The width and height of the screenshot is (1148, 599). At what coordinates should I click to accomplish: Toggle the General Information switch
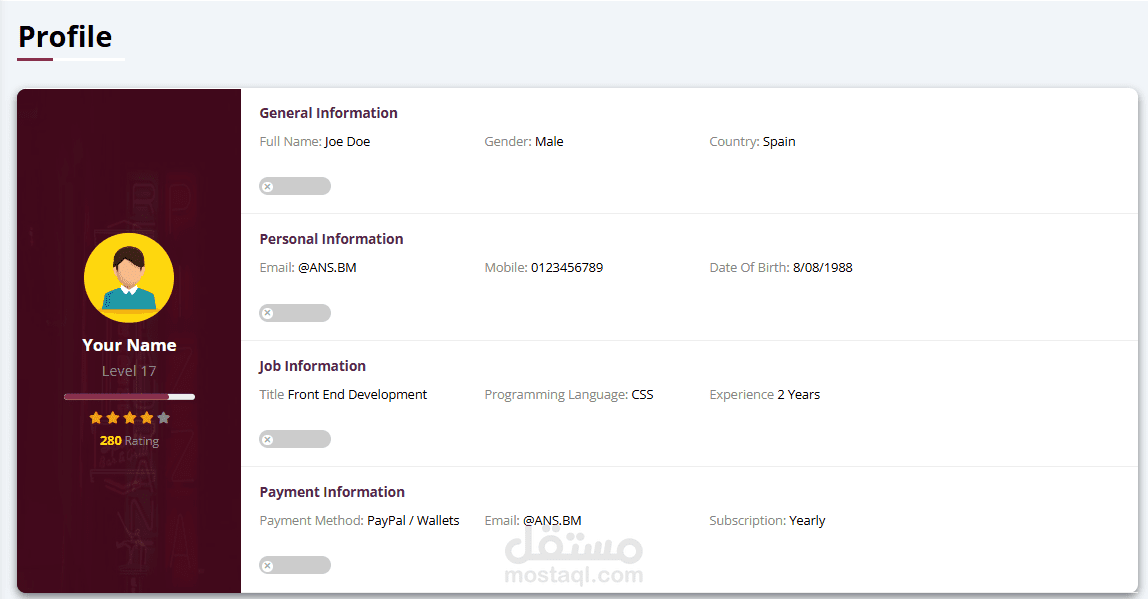[x=295, y=187]
